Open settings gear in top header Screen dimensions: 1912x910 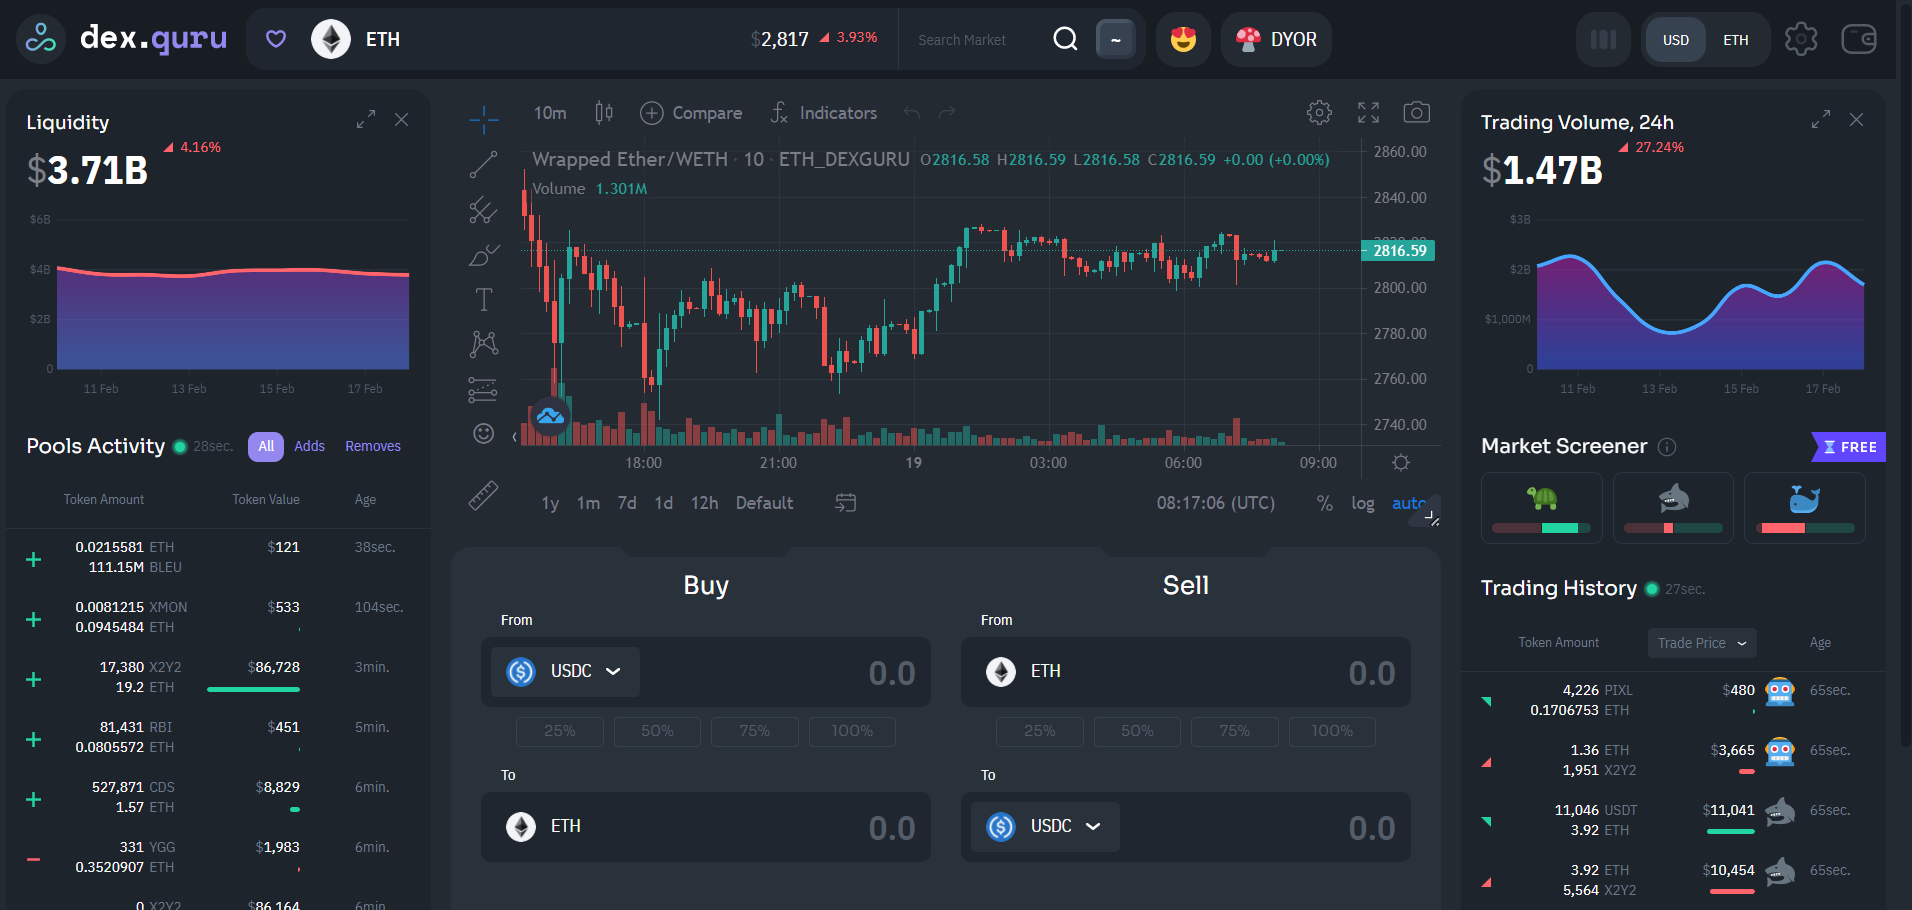(x=1800, y=39)
